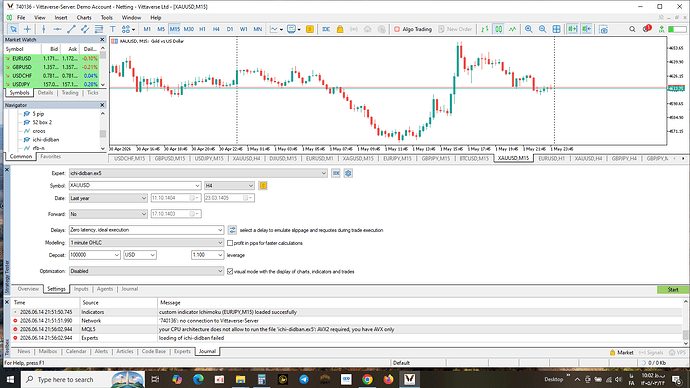Open the H4 timeframe dropdown

coord(229,186)
